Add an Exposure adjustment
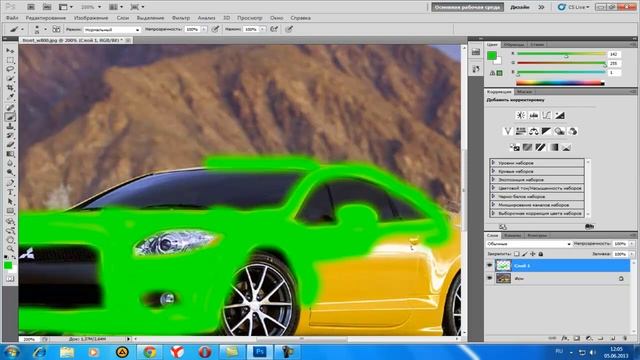The width and height of the screenshot is (640, 360). (560, 116)
